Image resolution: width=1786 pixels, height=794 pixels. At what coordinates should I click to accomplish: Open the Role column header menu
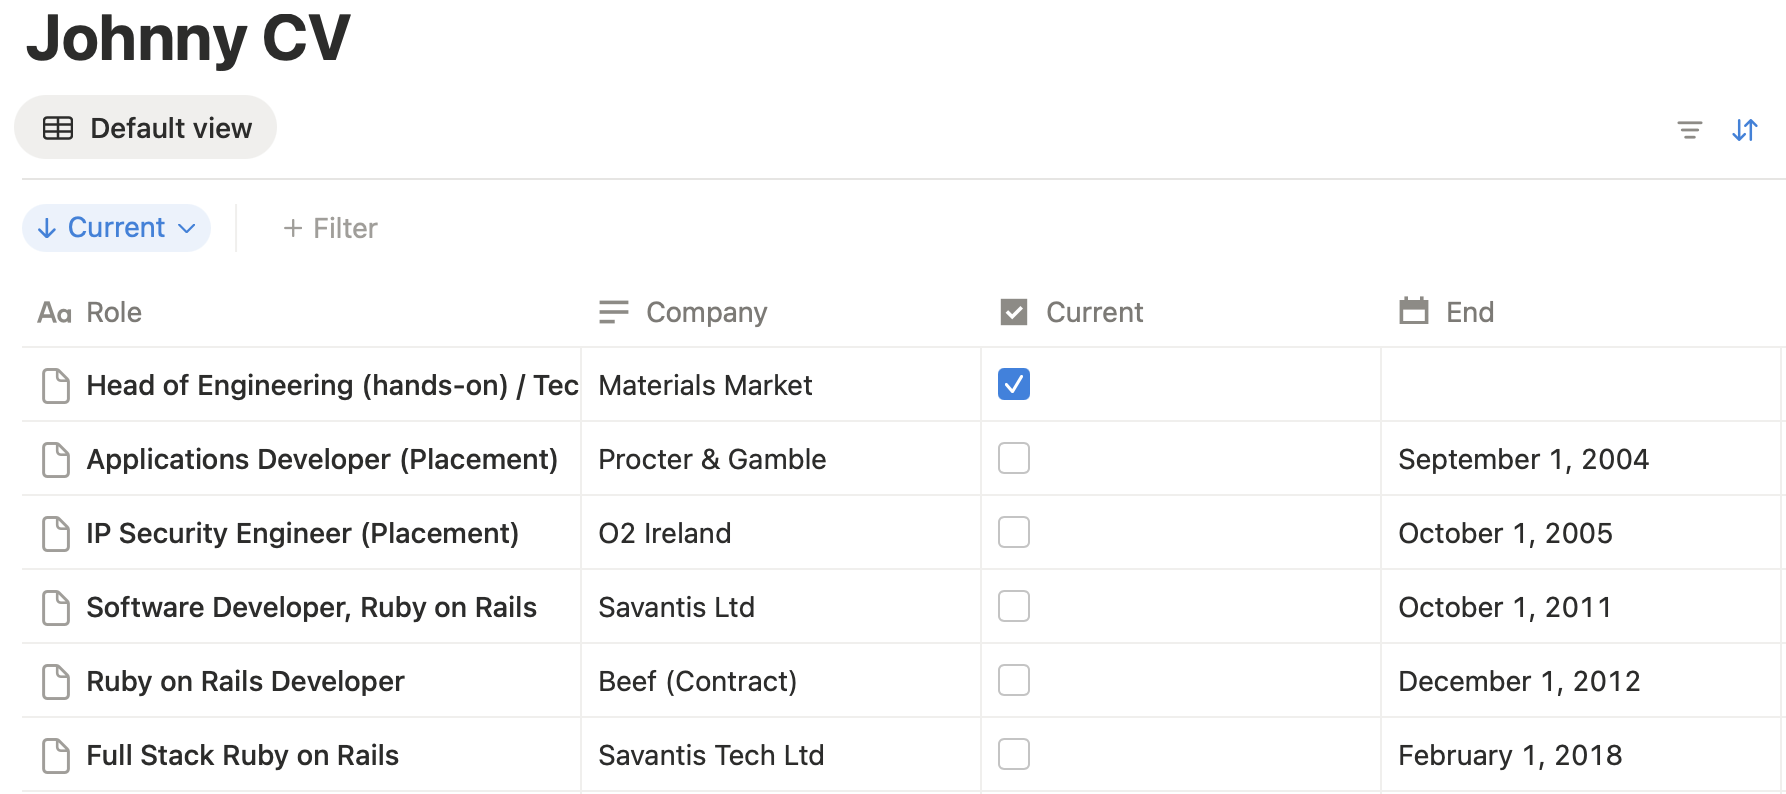click(x=114, y=312)
